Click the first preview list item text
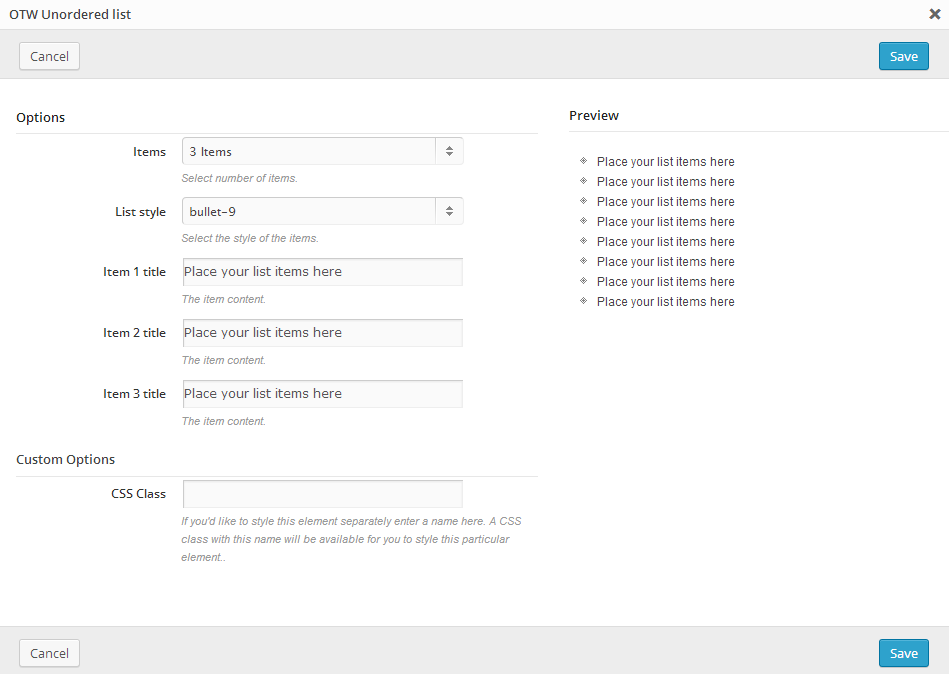This screenshot has width=949, height=674. pyautogui.click(x=665, y=162)
